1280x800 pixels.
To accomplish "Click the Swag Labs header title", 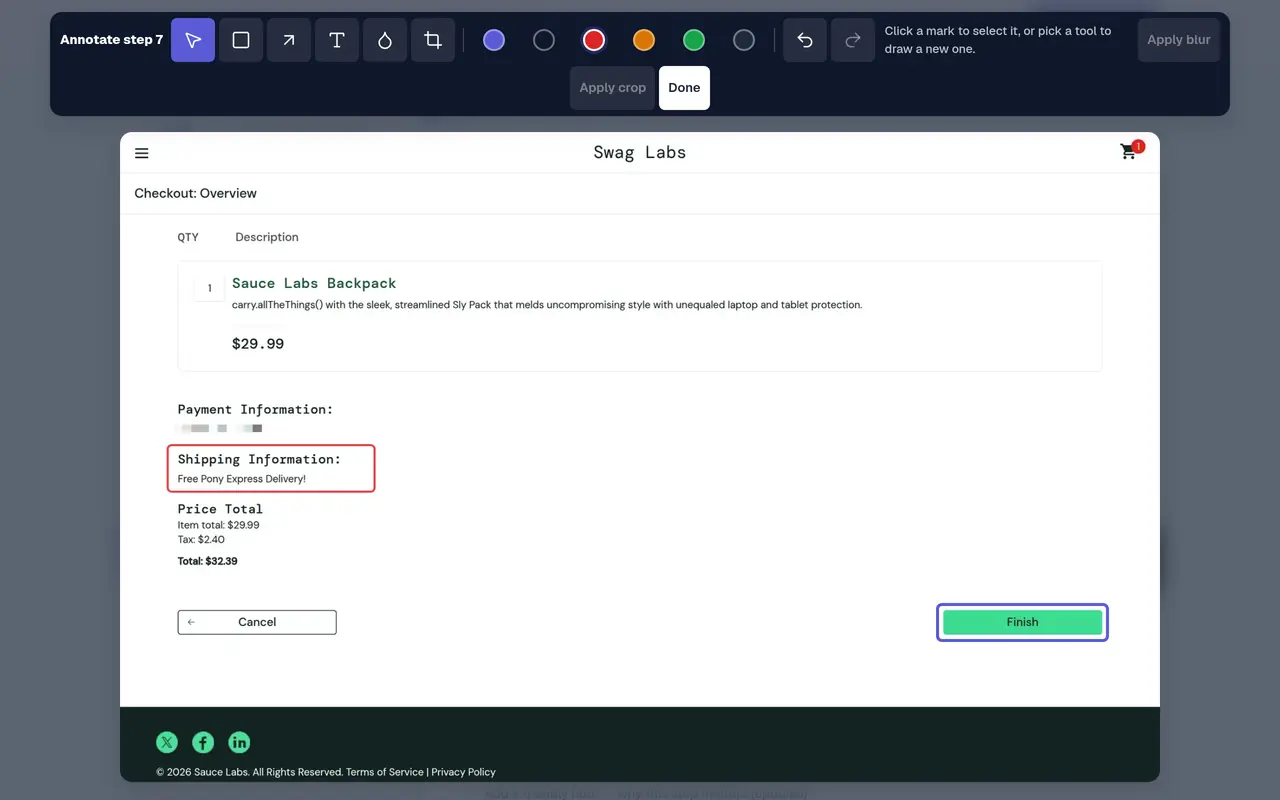I will pos(640,152).
